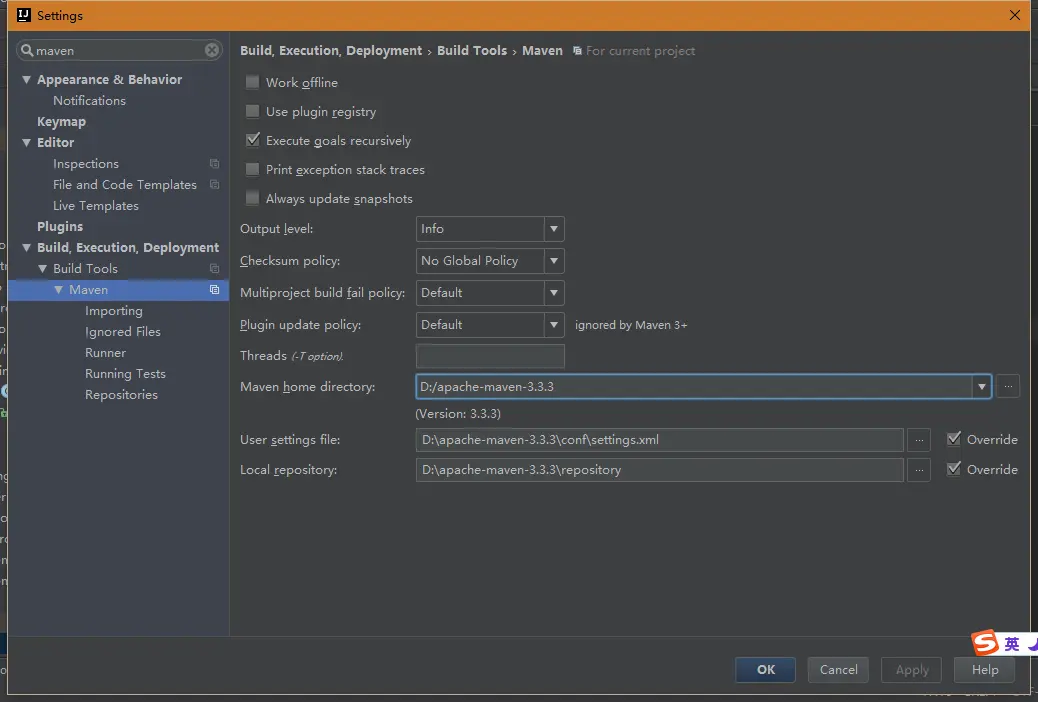The image size is (1038, 702).
Task: Select Repositories under Maven
Action: point(121,395)
